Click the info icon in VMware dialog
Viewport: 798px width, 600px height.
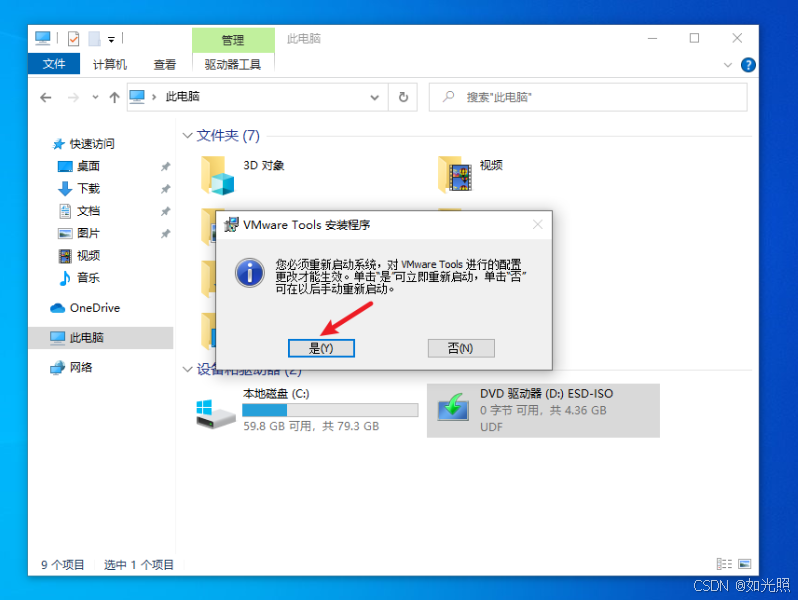[250, 273]
